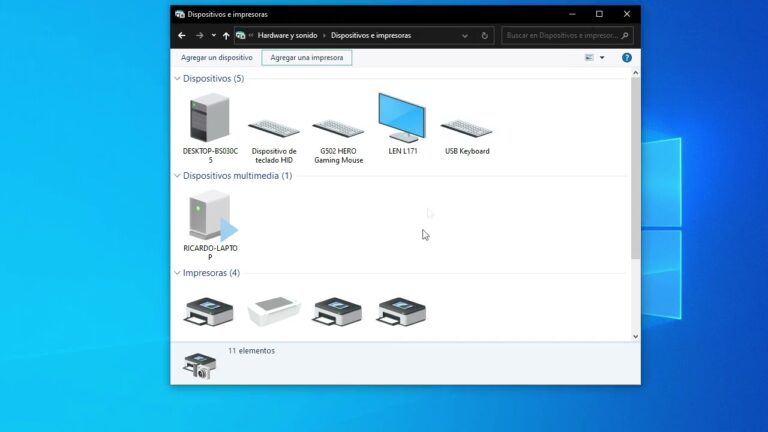Open the help question mark icon

tap(627, 58)
